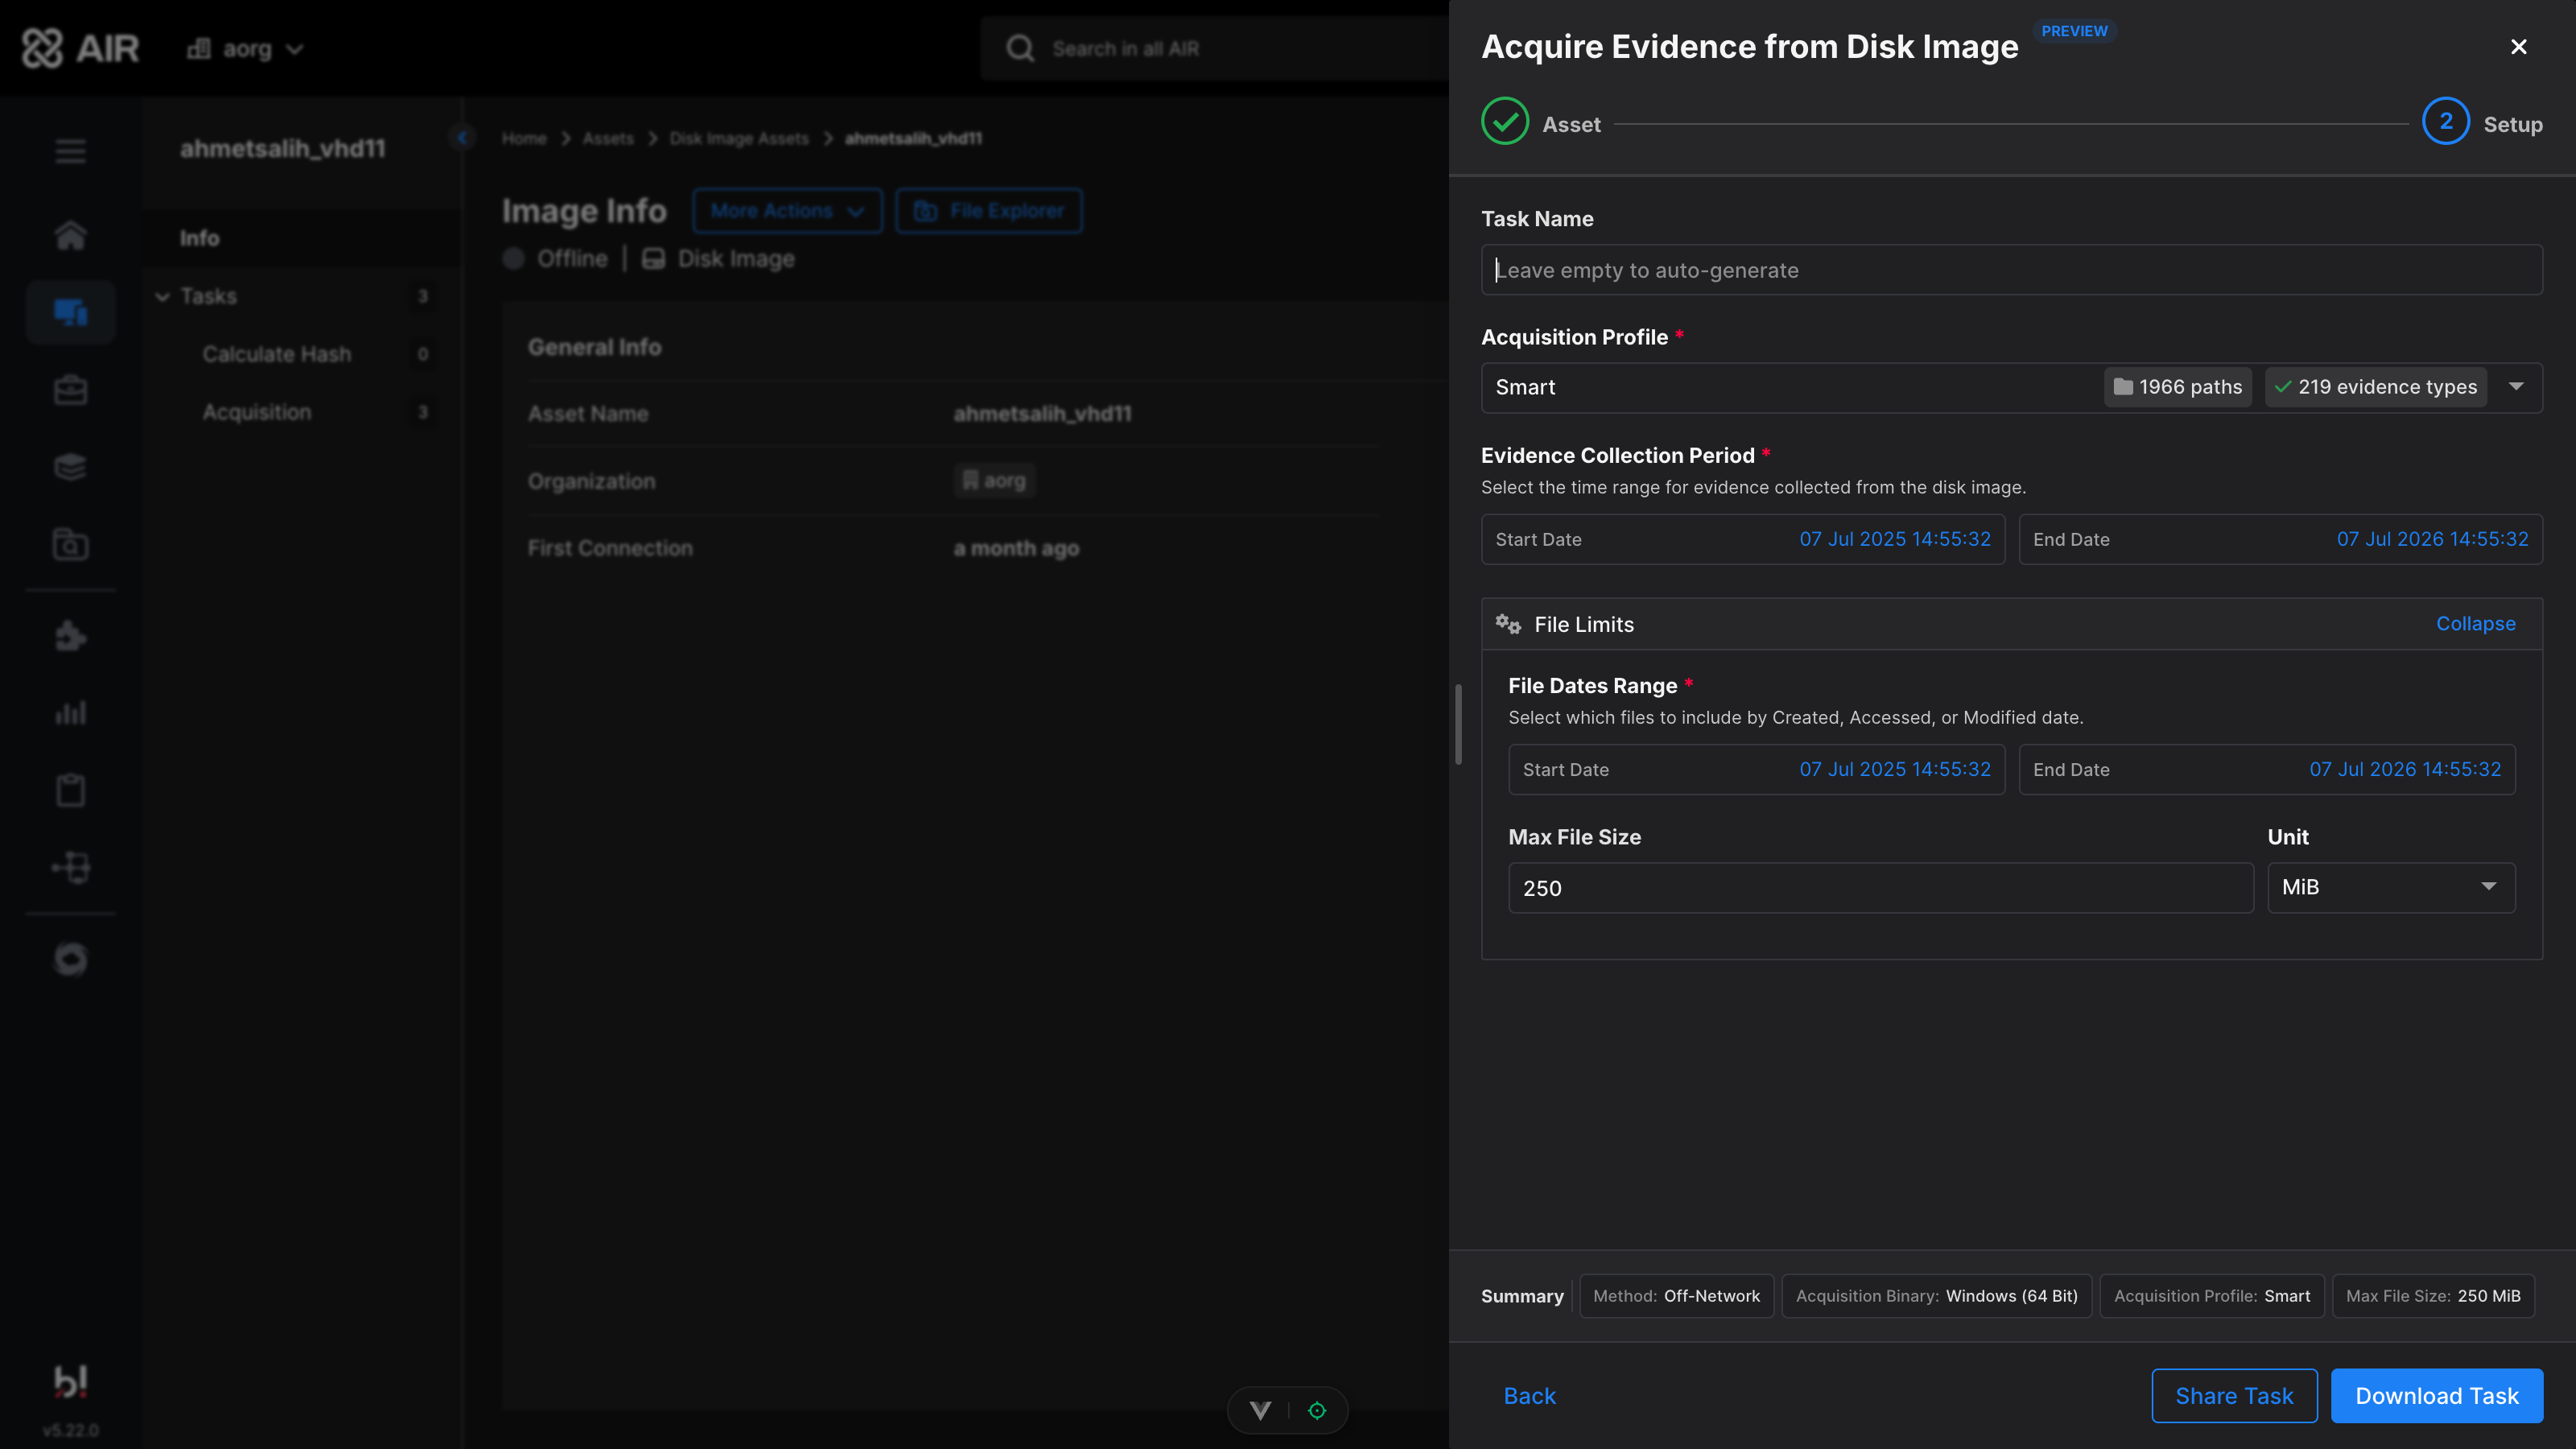The image size is (2576, 1449).
Task: Pick File Dates Range End Date
Action: 2267,769
